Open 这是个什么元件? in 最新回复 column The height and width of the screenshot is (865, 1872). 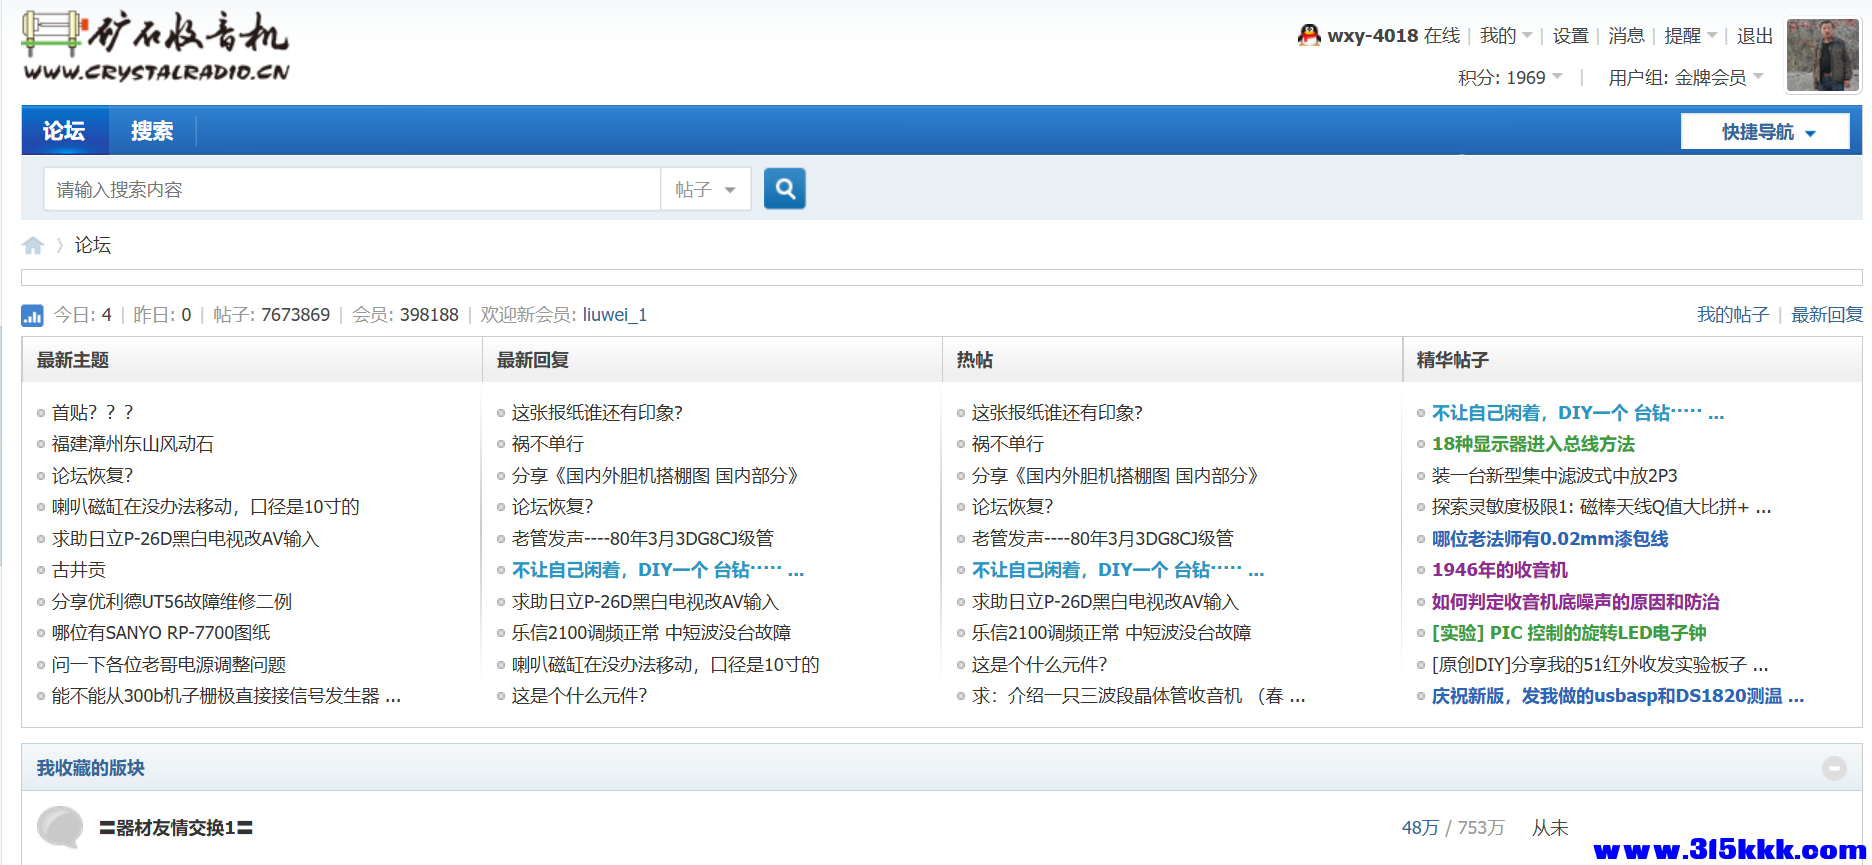point(580,696)
